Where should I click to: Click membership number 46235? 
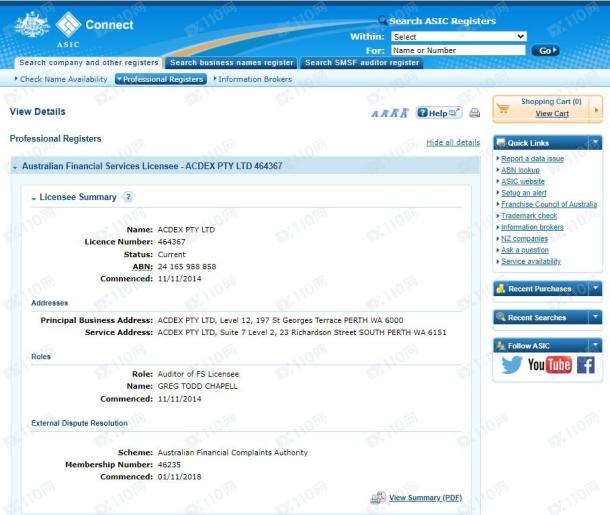click(x=169, y=465)
